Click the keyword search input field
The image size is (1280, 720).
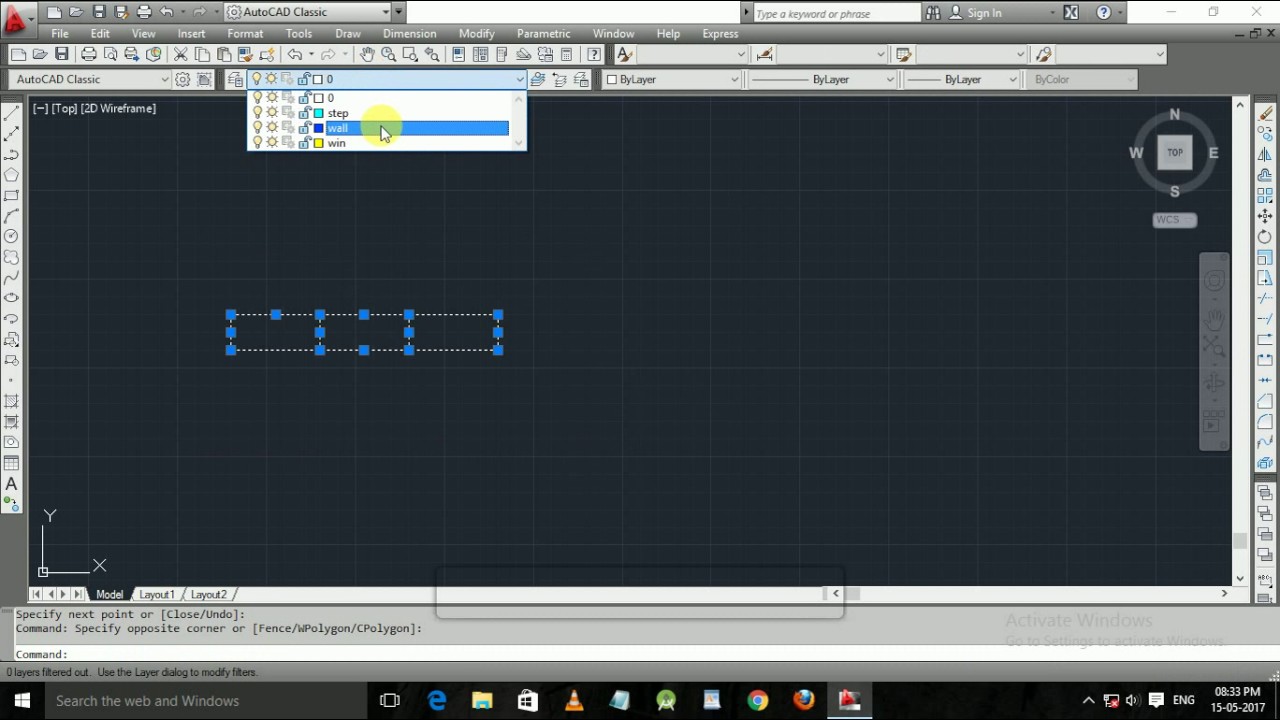point(836,13)
